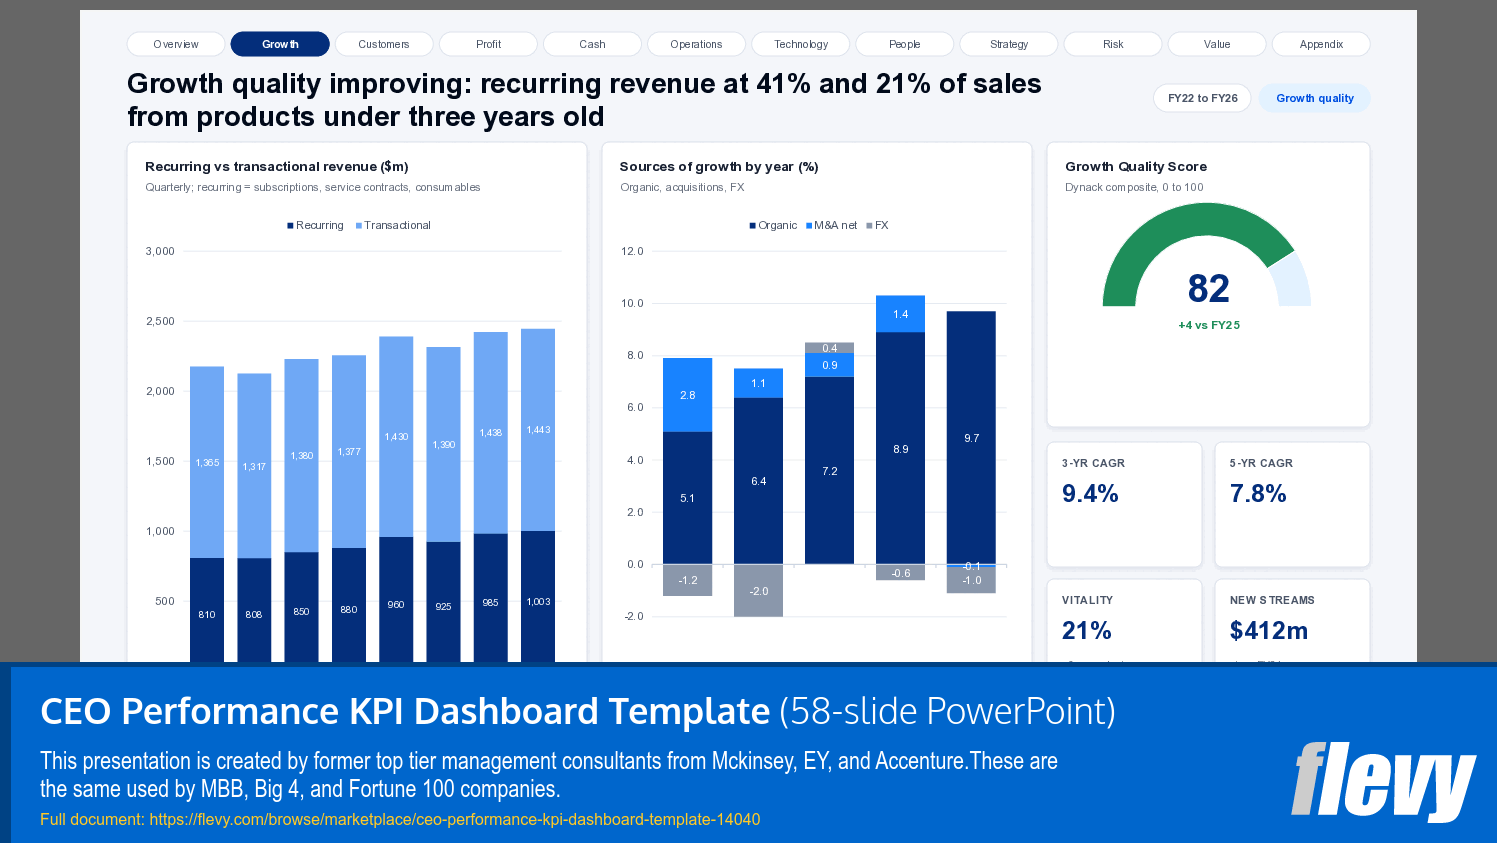Click the New Streams $412m card
This screenshot has height=843, width=1497.
point(1291,620)
